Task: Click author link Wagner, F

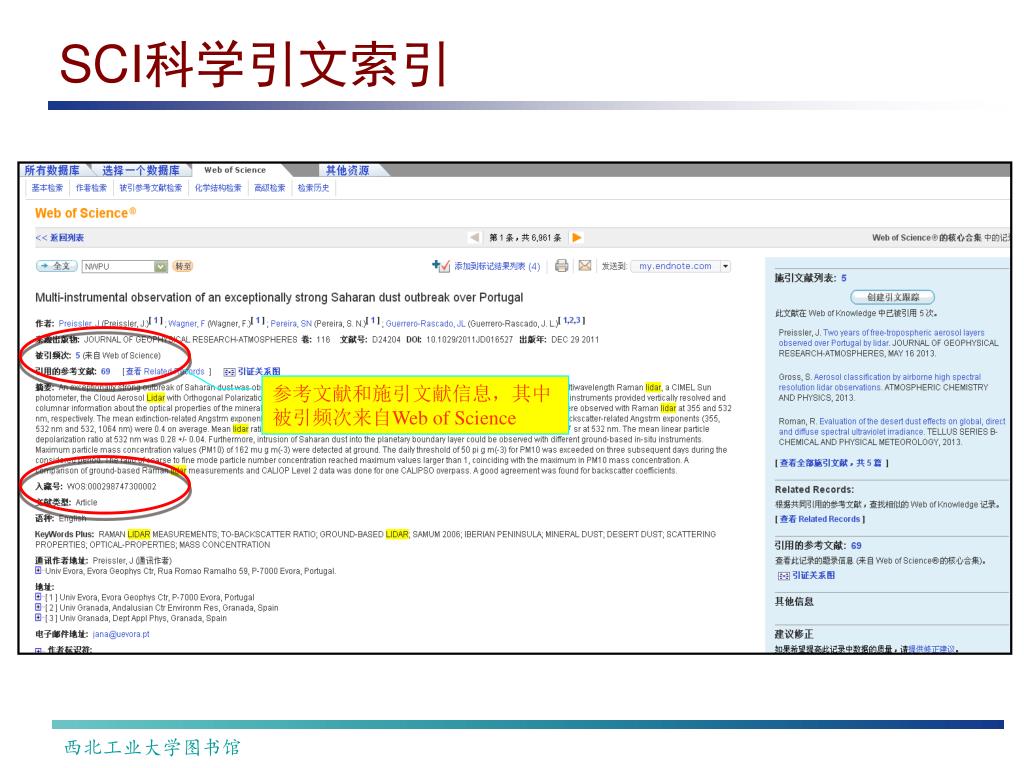Action: [187, 324]
